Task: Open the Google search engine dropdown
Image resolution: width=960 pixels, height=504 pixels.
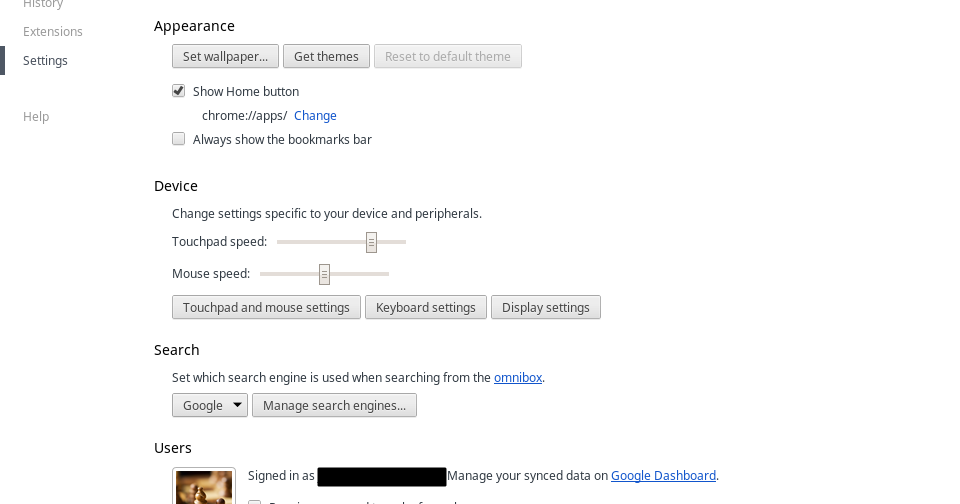Action: 210,405
